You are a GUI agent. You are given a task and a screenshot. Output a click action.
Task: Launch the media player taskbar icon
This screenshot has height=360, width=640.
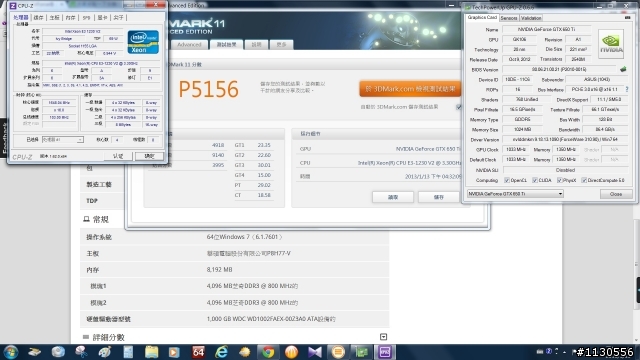point(174,352)
